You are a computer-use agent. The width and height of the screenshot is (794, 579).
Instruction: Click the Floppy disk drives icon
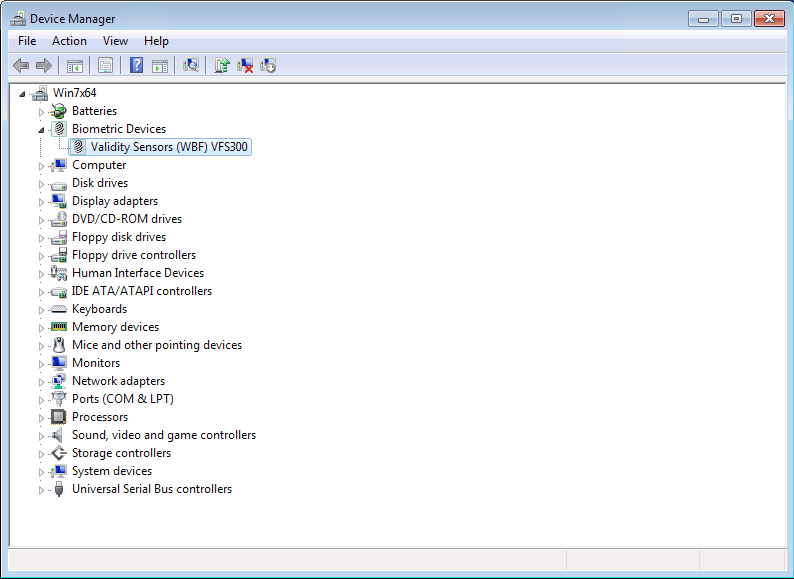pyautogui.click(x=59, y=237)
